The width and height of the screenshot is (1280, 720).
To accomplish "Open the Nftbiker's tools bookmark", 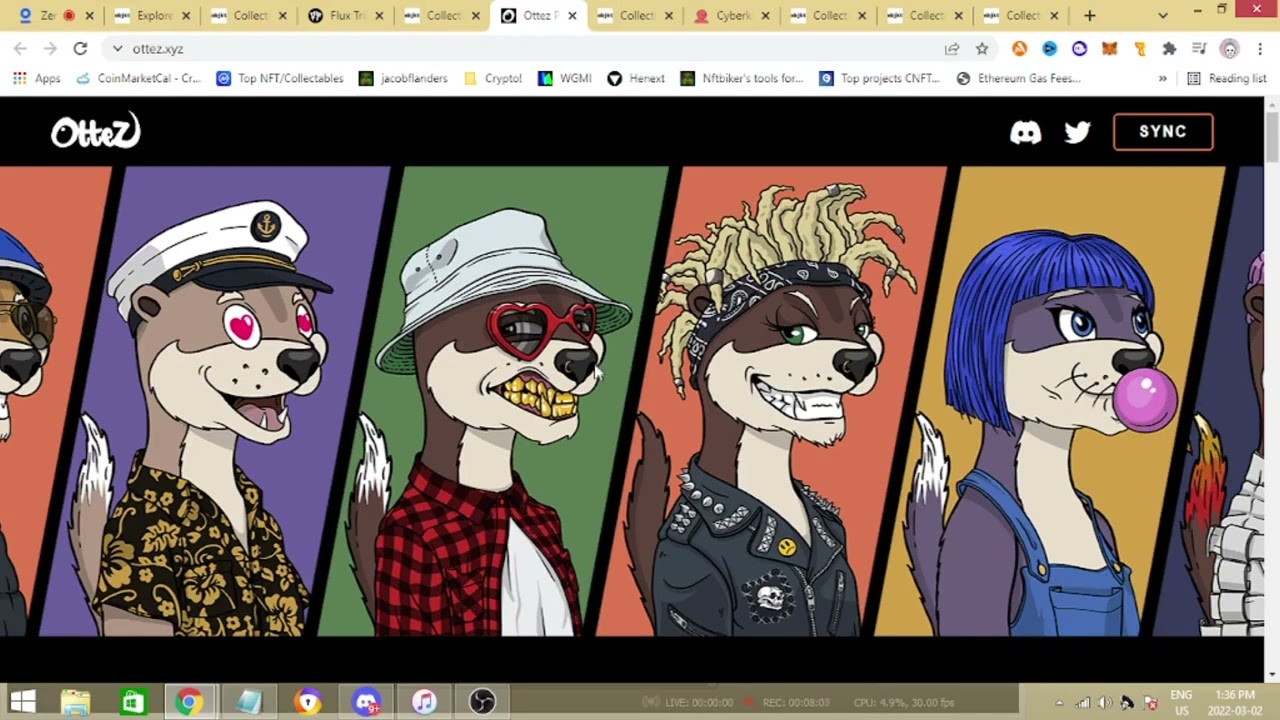I will click(x=741, y=78).
